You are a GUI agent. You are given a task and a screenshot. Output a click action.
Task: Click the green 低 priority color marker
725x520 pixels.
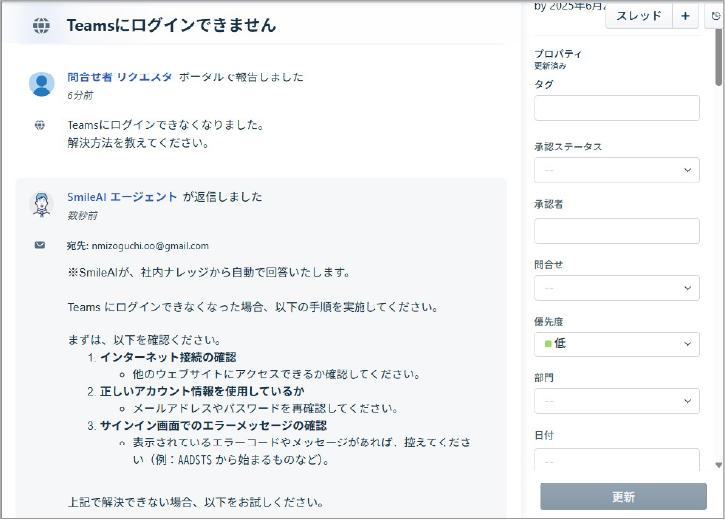[548, 343]
